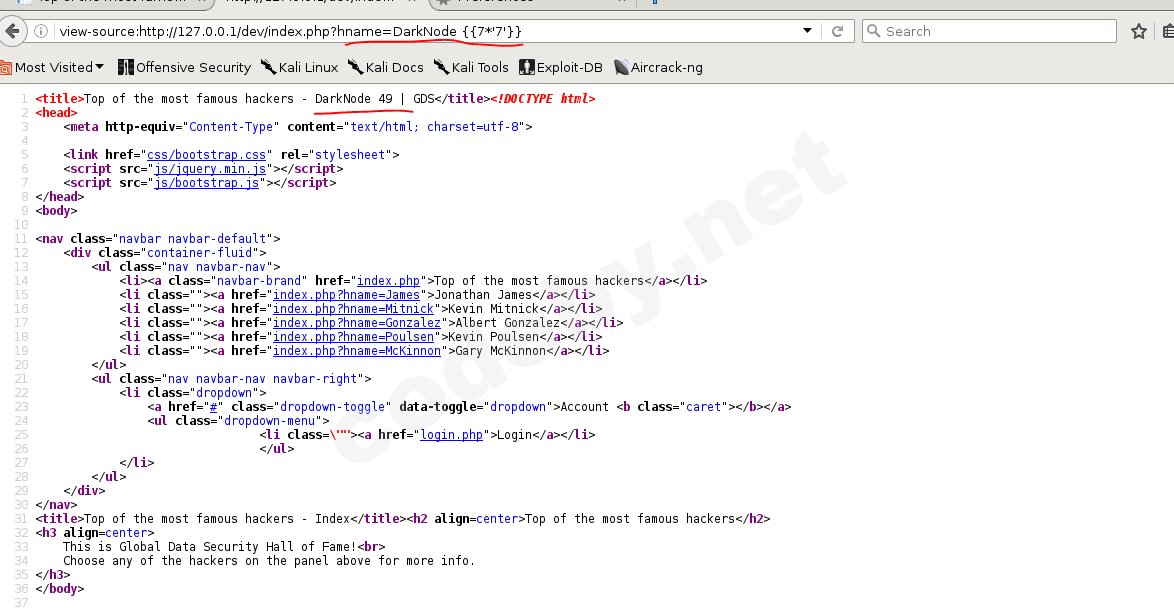Open index.php?hname=James link
Image resolution: width=1174 pixels, height=613 pixels.
pyautogui.click(x=346, y=295)
